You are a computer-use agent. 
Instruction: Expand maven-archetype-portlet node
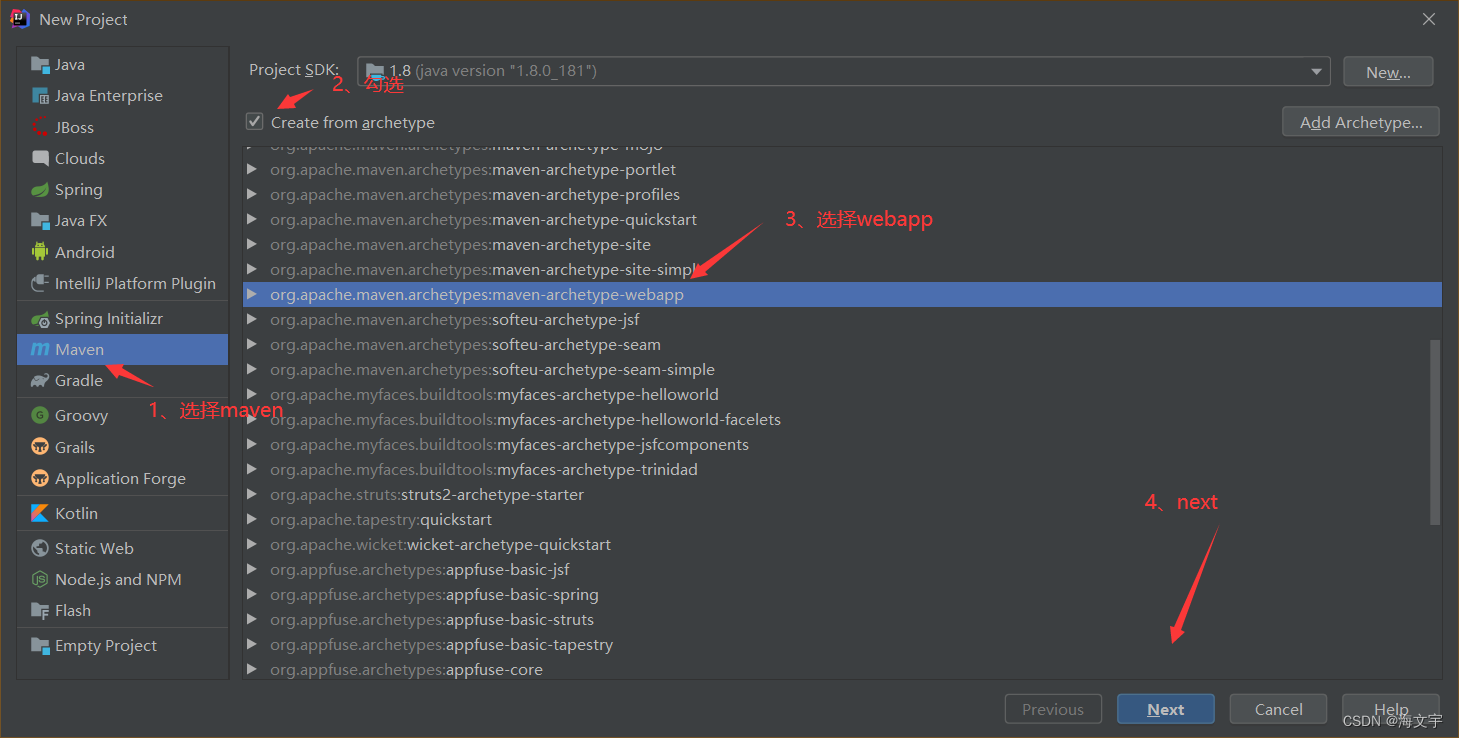[x=252, y=170]
